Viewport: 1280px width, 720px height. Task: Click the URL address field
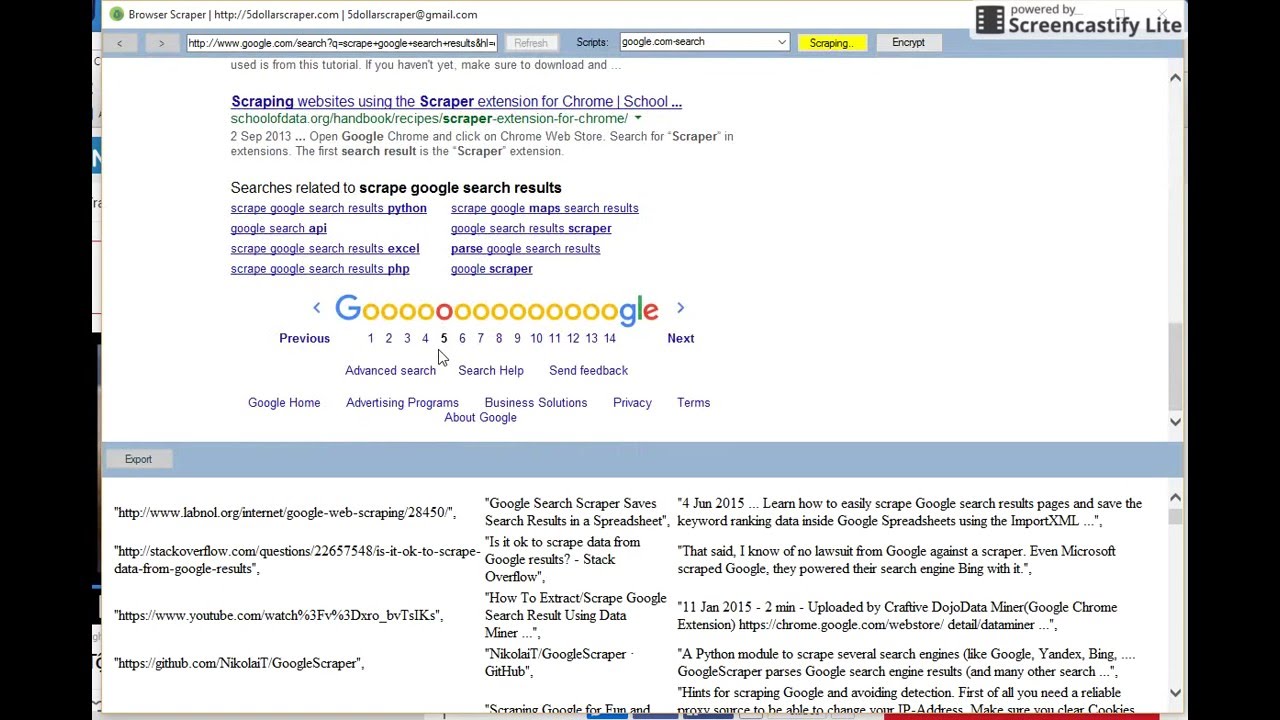click(341, 43)
